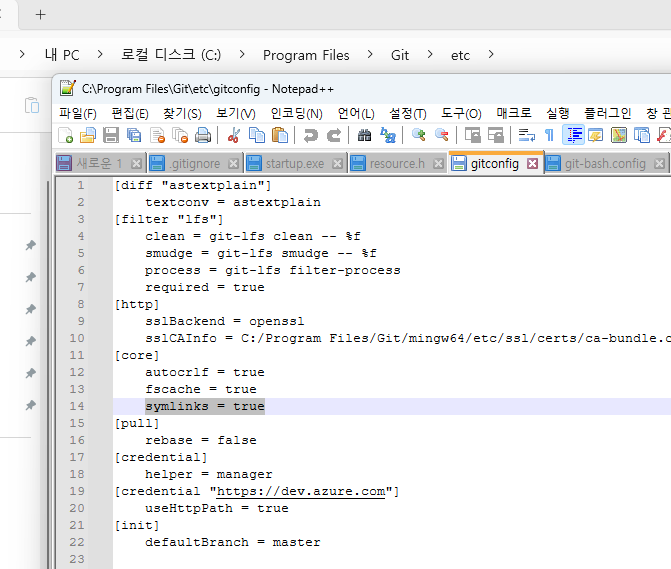Toggle the Word wrap icon
Image resolution: width=671 pixels, height=569 pixels.
click(526, 136)
